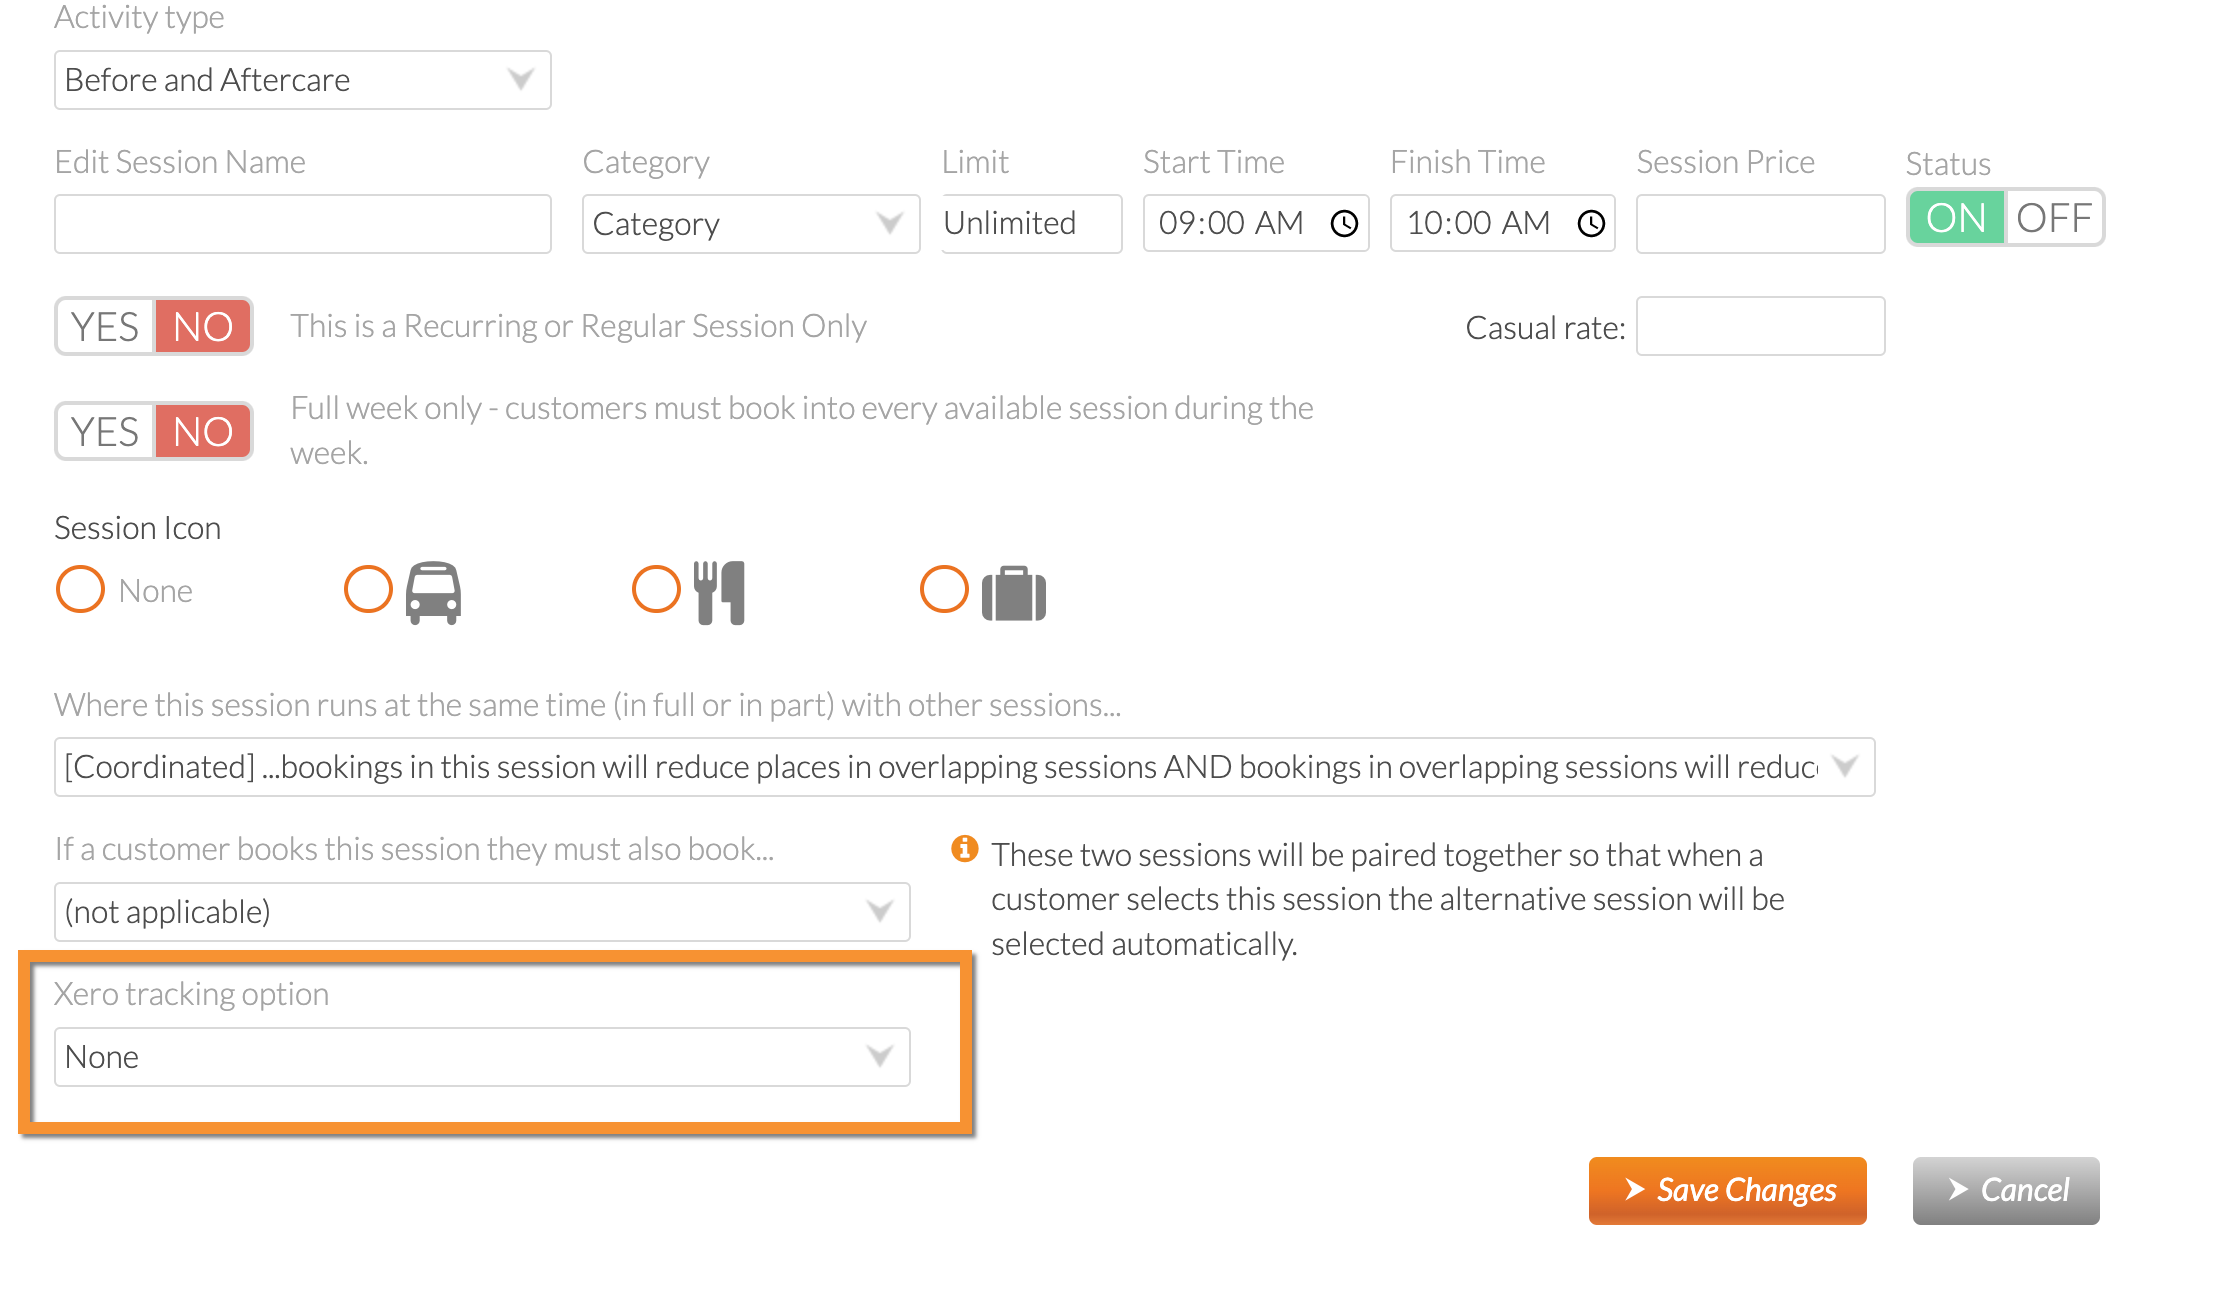Open the Activity type dropdown
This screenshot has height=1302, width=2228.
[x=303, y=80]
